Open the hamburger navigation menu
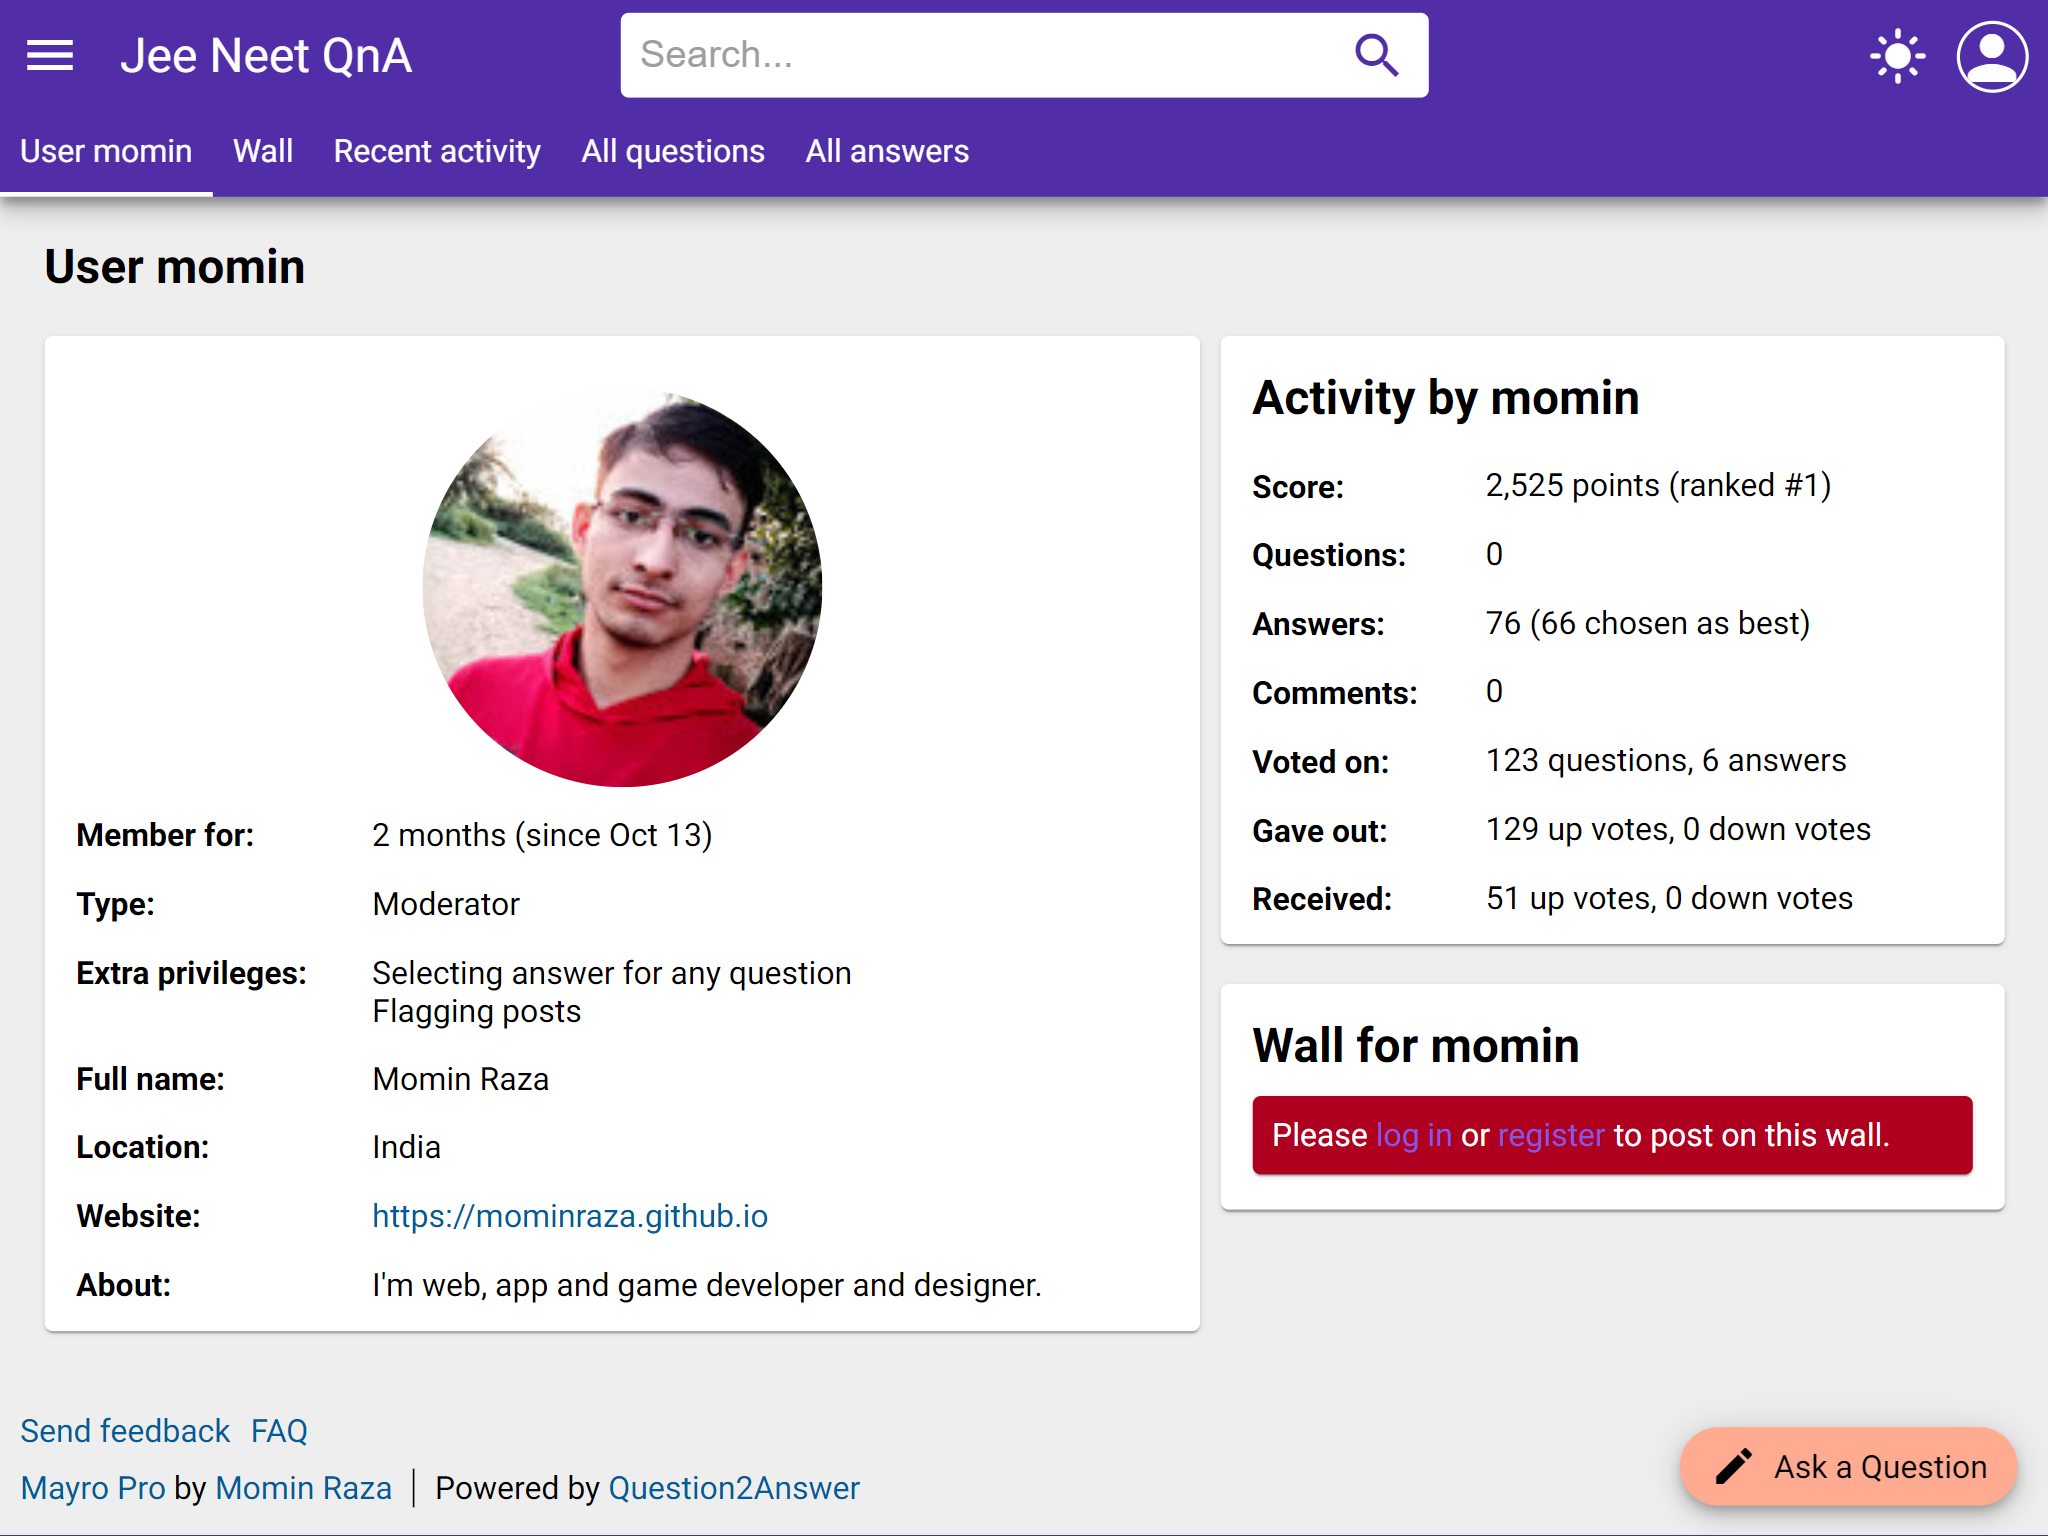Image resolution: width=2048 pixels, height=1536 pixels. coord(50,56)
